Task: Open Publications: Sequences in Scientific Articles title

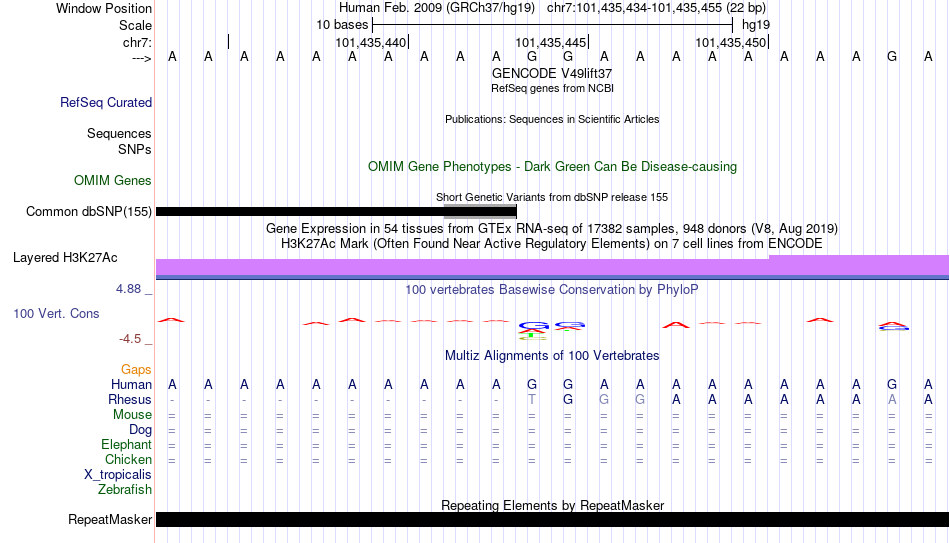Action: point(552,119)
